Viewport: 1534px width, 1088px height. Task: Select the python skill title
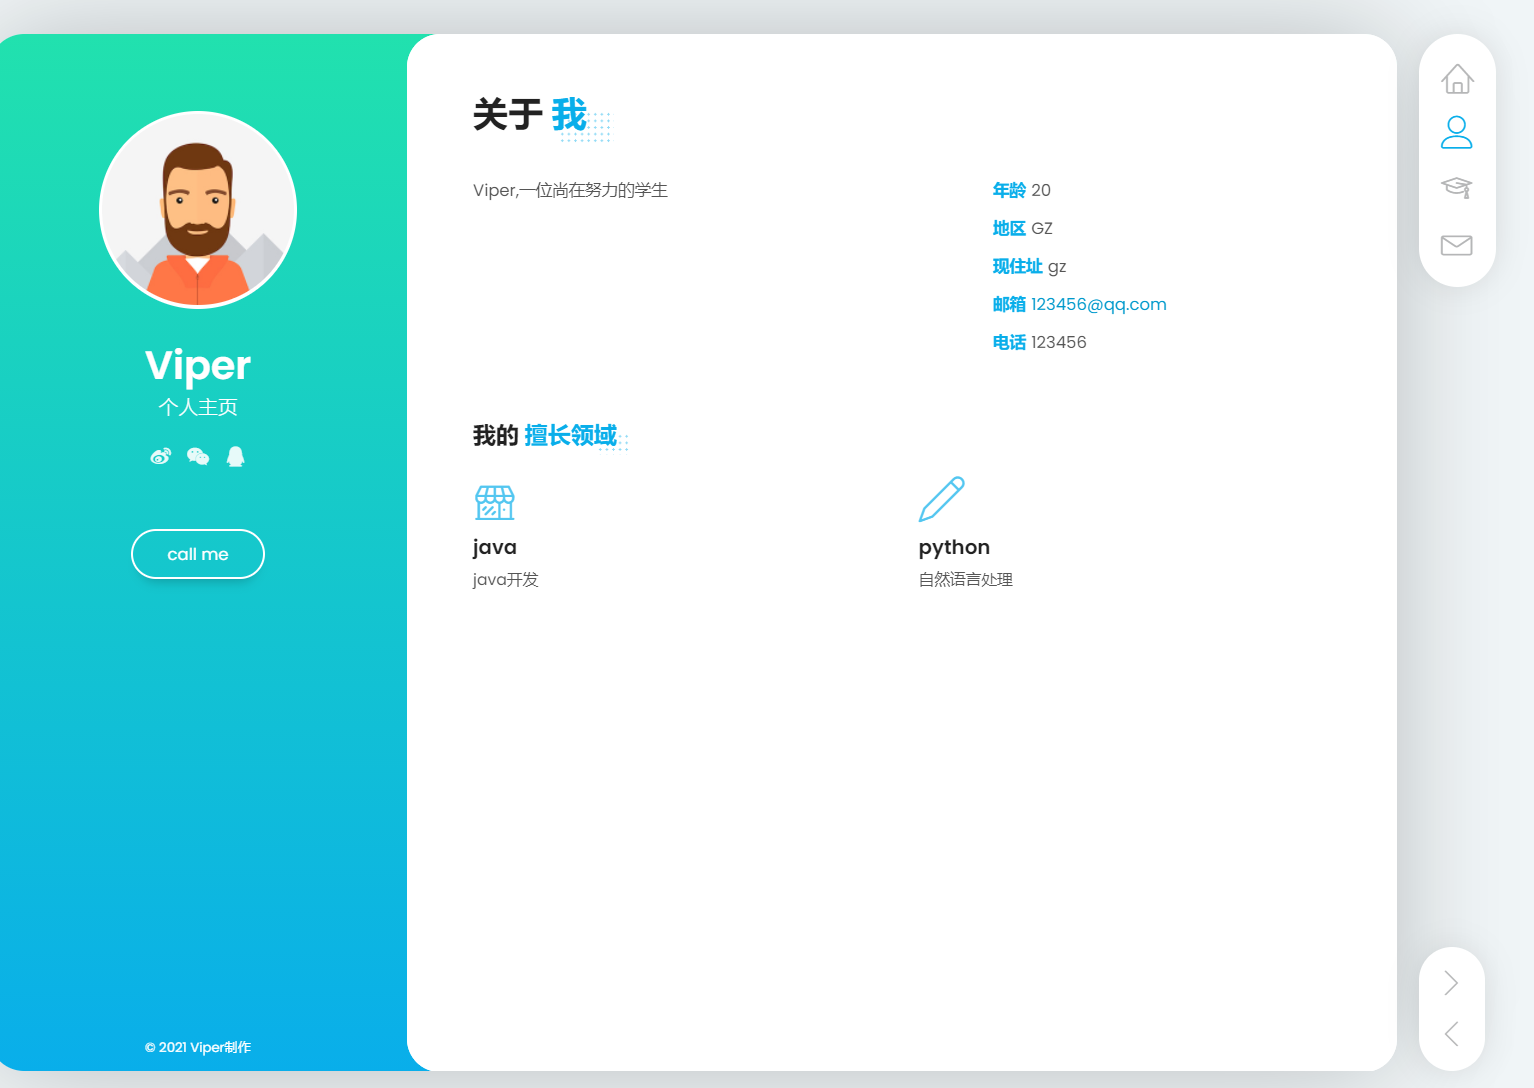(x=954, y=547)
